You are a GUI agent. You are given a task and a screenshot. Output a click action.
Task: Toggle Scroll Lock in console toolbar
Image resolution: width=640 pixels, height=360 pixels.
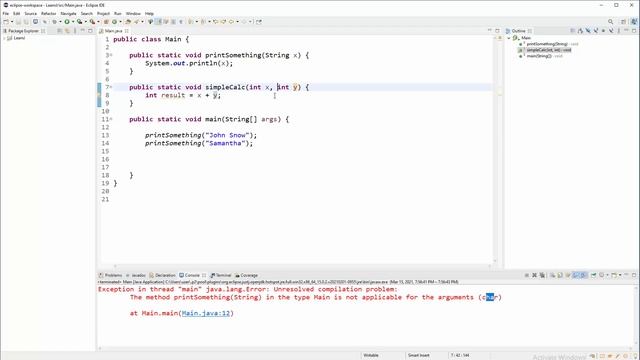tap(560, 275)
